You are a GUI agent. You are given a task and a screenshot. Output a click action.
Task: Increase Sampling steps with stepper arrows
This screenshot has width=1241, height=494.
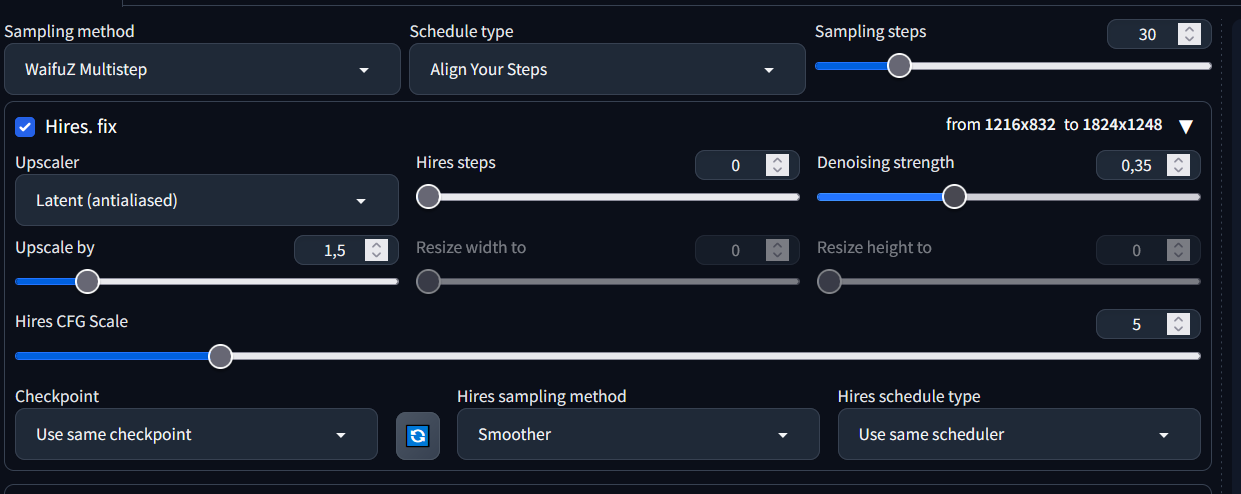[1189, 29]
